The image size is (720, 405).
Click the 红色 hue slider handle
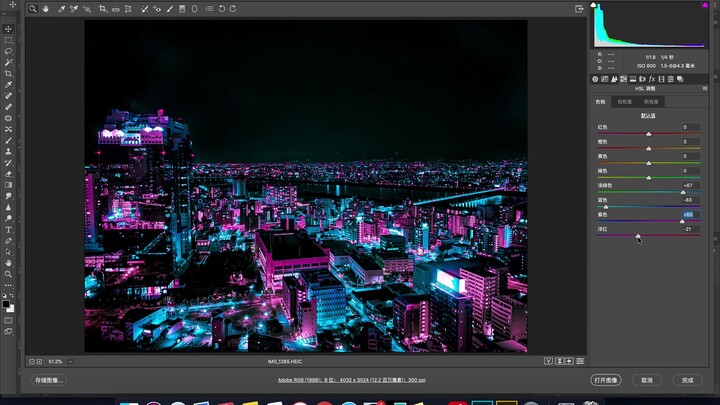(x=649, y=134)
